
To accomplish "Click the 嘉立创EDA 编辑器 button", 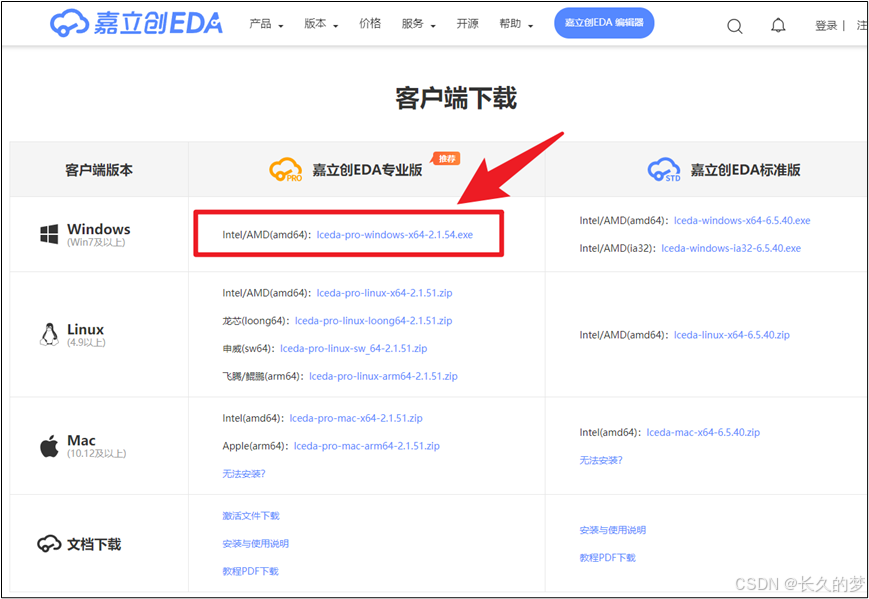I will [604, 23].
